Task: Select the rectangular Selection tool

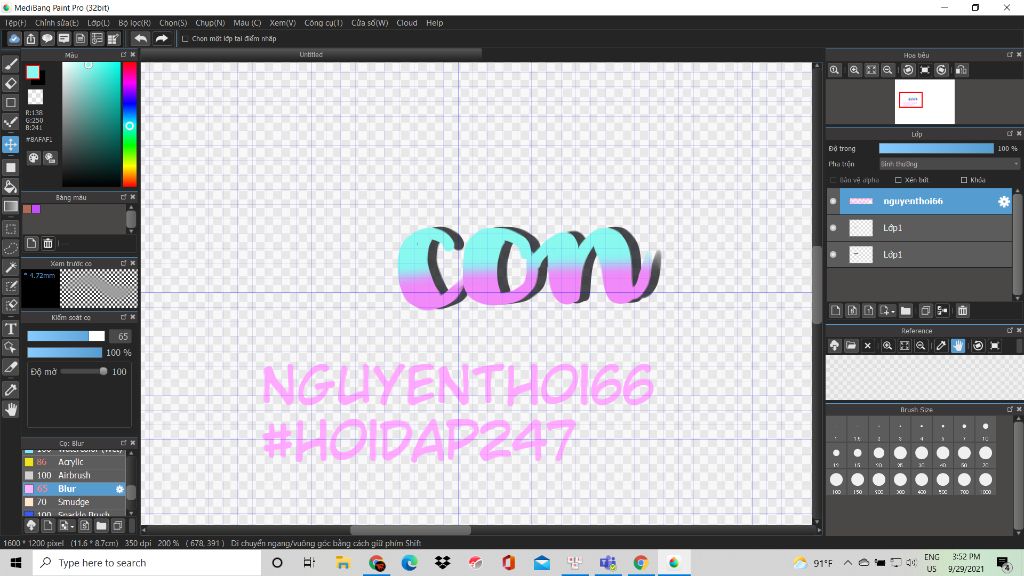Action: coord(10,229)
